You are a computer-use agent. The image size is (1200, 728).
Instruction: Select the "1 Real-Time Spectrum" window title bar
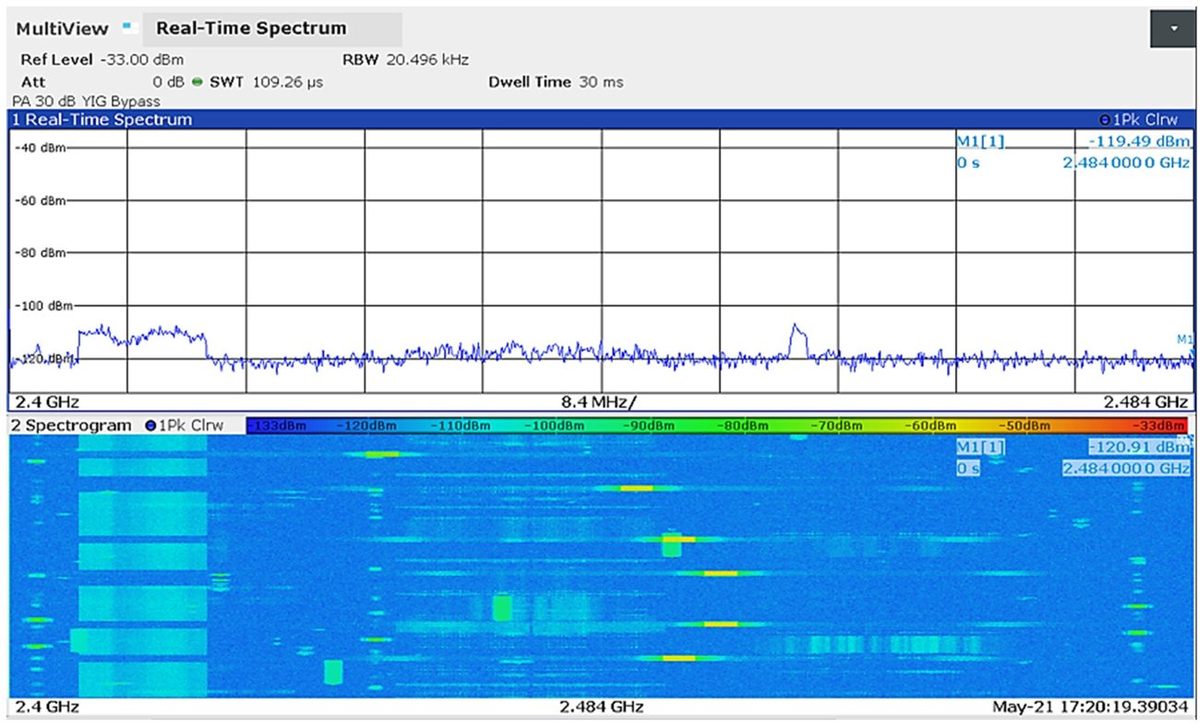[601, 119]
